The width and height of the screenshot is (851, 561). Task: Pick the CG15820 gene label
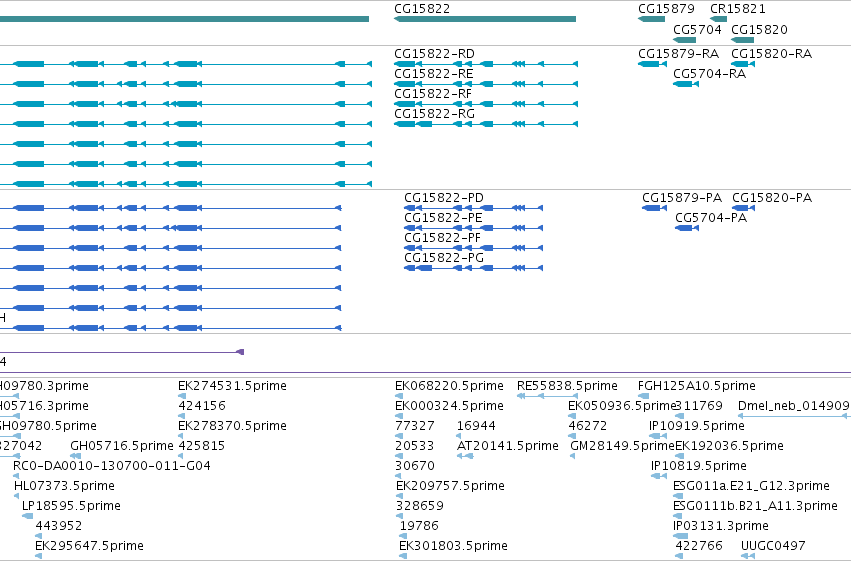click(759, 29)
